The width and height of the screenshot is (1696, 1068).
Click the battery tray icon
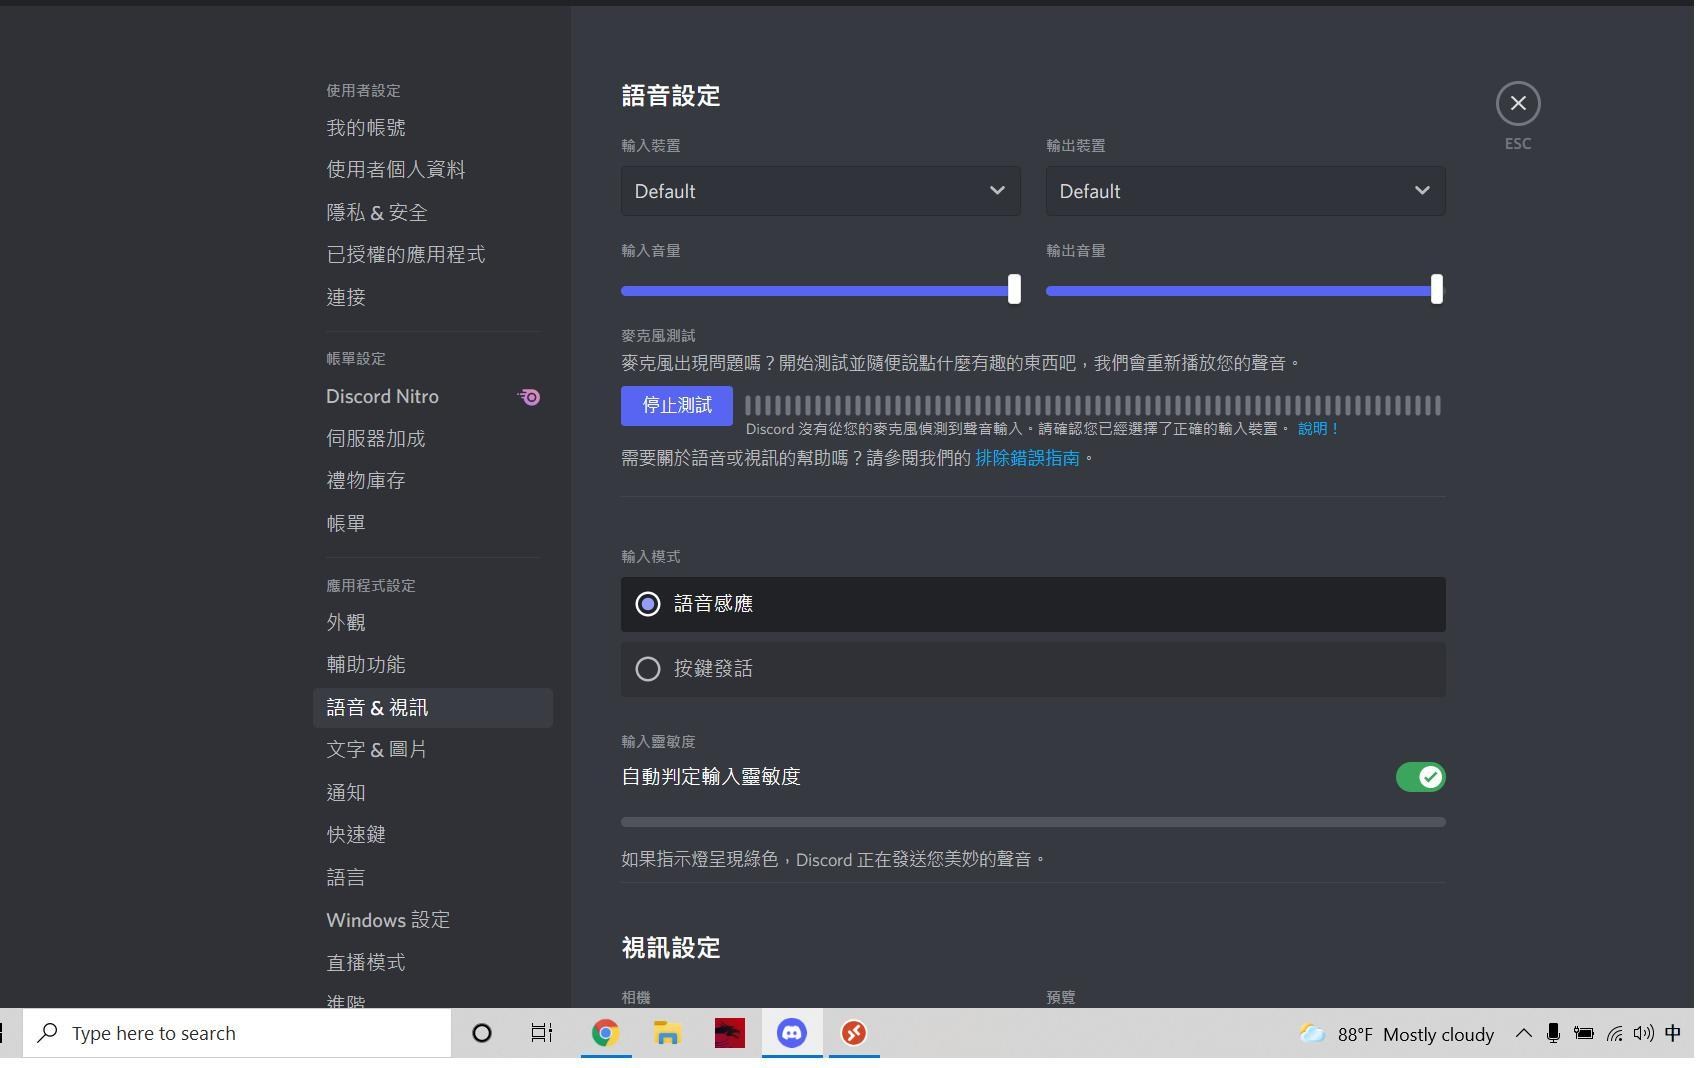point(1585,1034)
